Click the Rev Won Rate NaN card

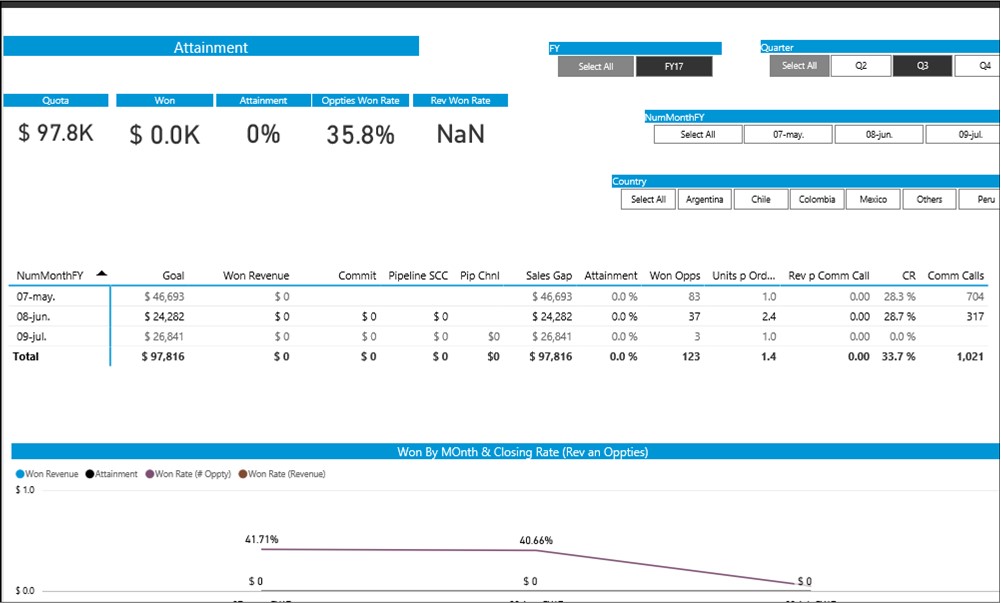tap(460, 134)
